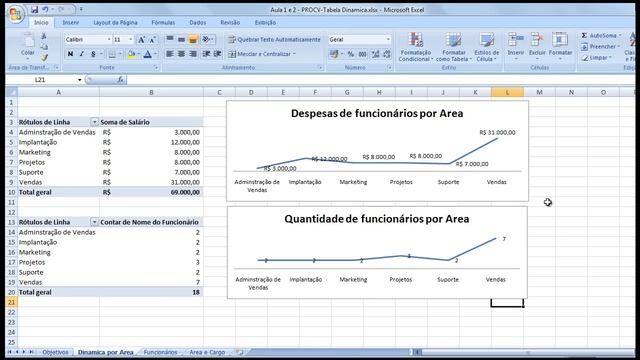Click Mesclar e Centralizar

tap(261, 54)
